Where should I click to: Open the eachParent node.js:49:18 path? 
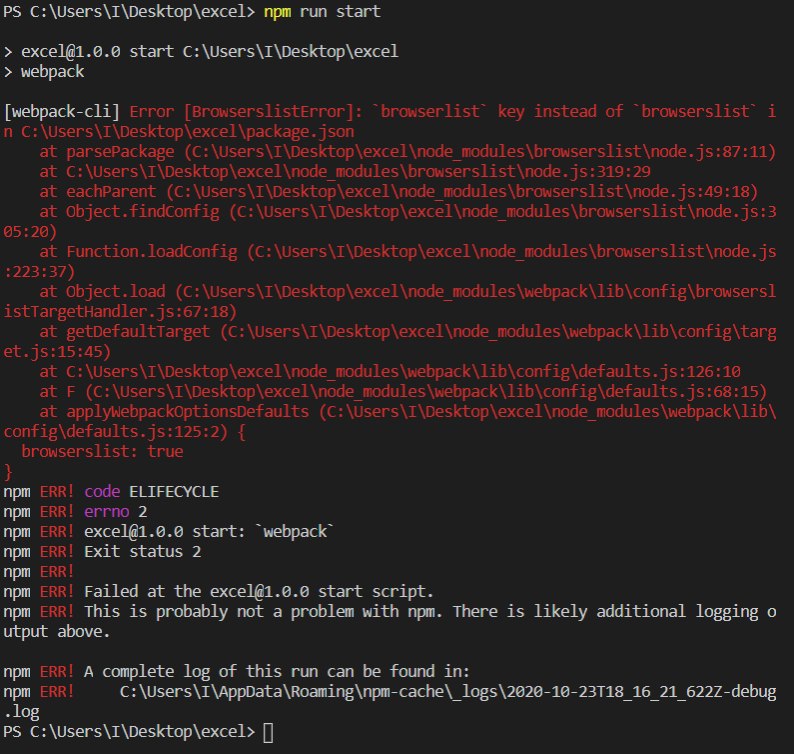[x=462, y=191]
